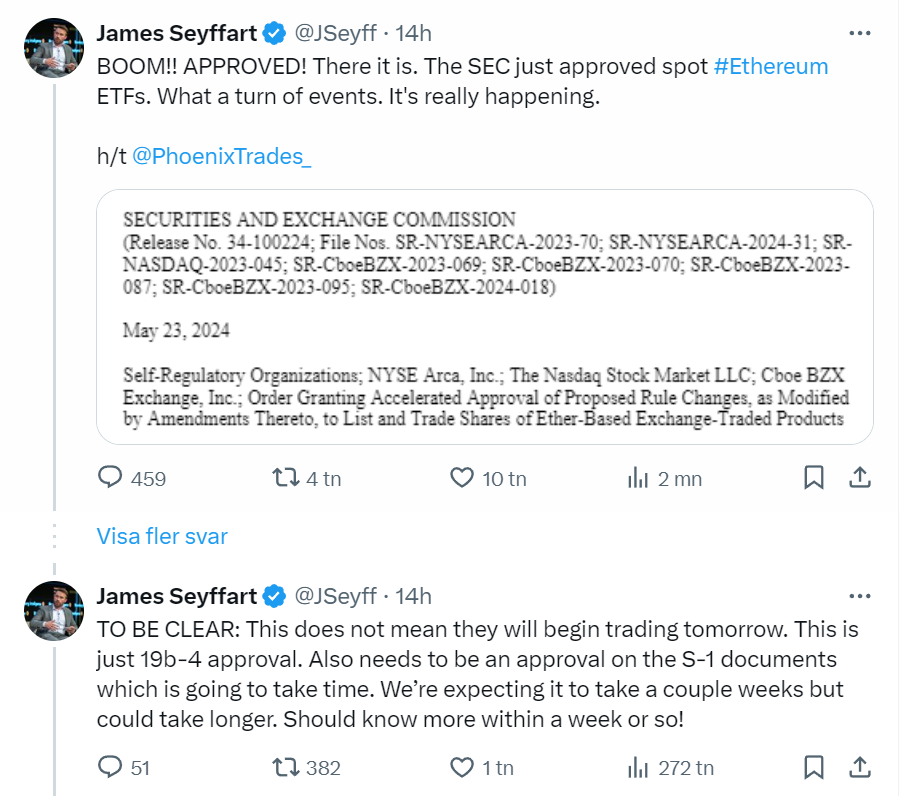The image size is (903, 796).
Task: Expand thread with Visa fler svar
Action: tap(162, 536)
